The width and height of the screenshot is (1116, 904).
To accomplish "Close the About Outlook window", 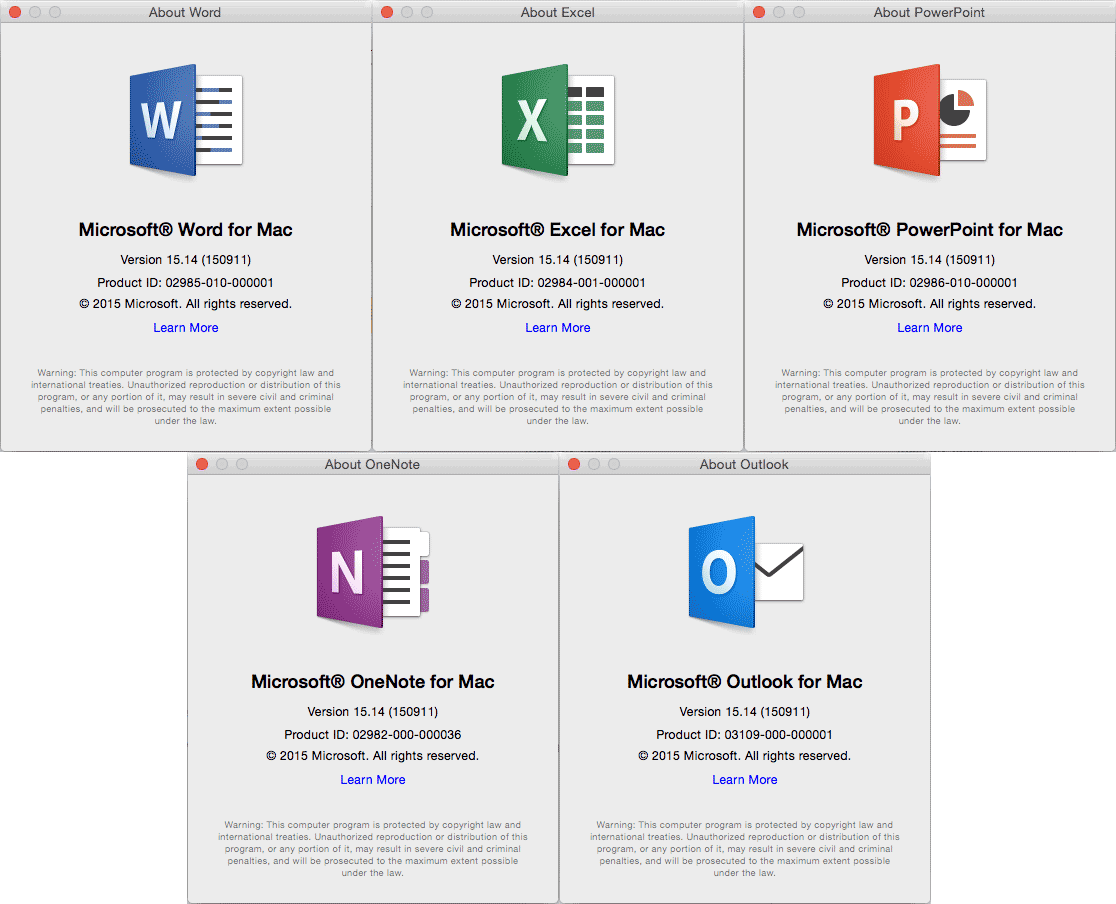I will pyautogui.click(x=574, y=464).
